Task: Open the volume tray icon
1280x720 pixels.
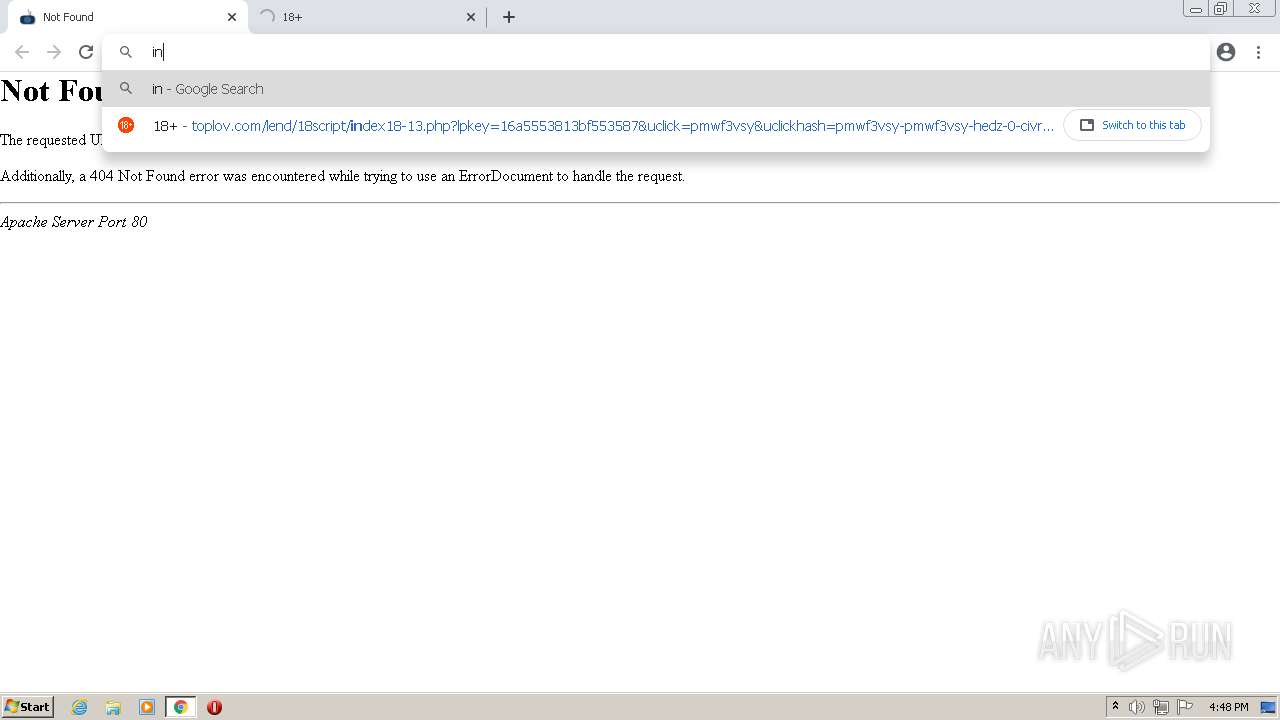Action: 1137,707
